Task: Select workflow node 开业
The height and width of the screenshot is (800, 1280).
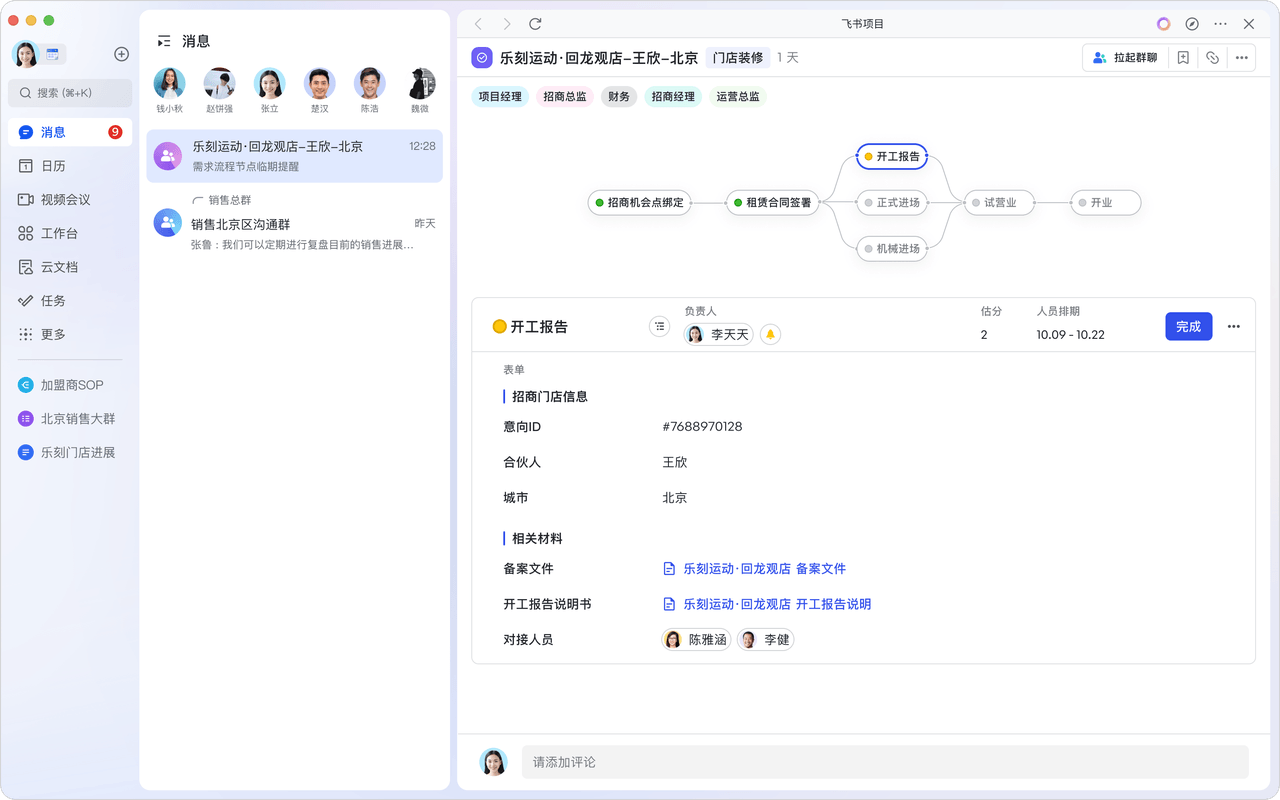Action: point(1106,203)
